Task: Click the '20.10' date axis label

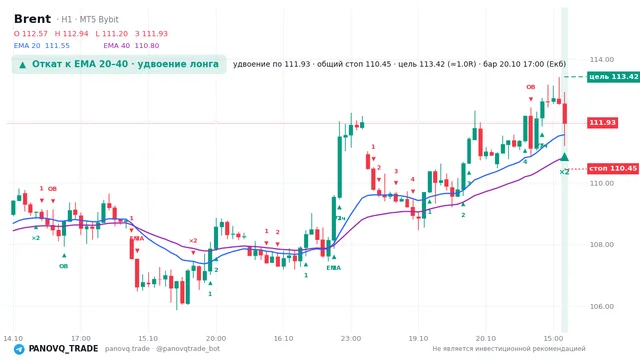Action: (x=486, y=339)
